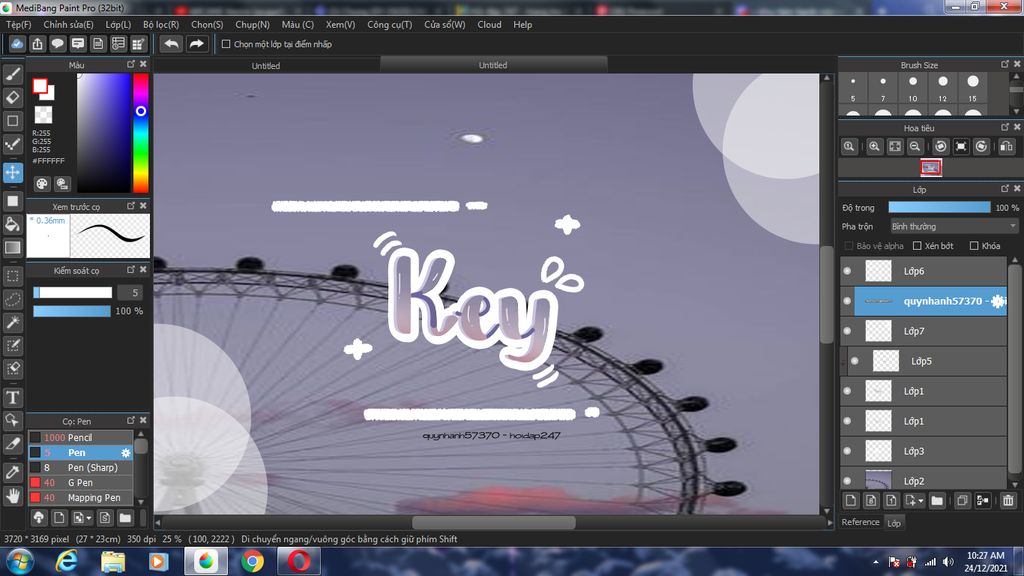
Task: Select the Bucket fill tool
Action: pos(12,225)
